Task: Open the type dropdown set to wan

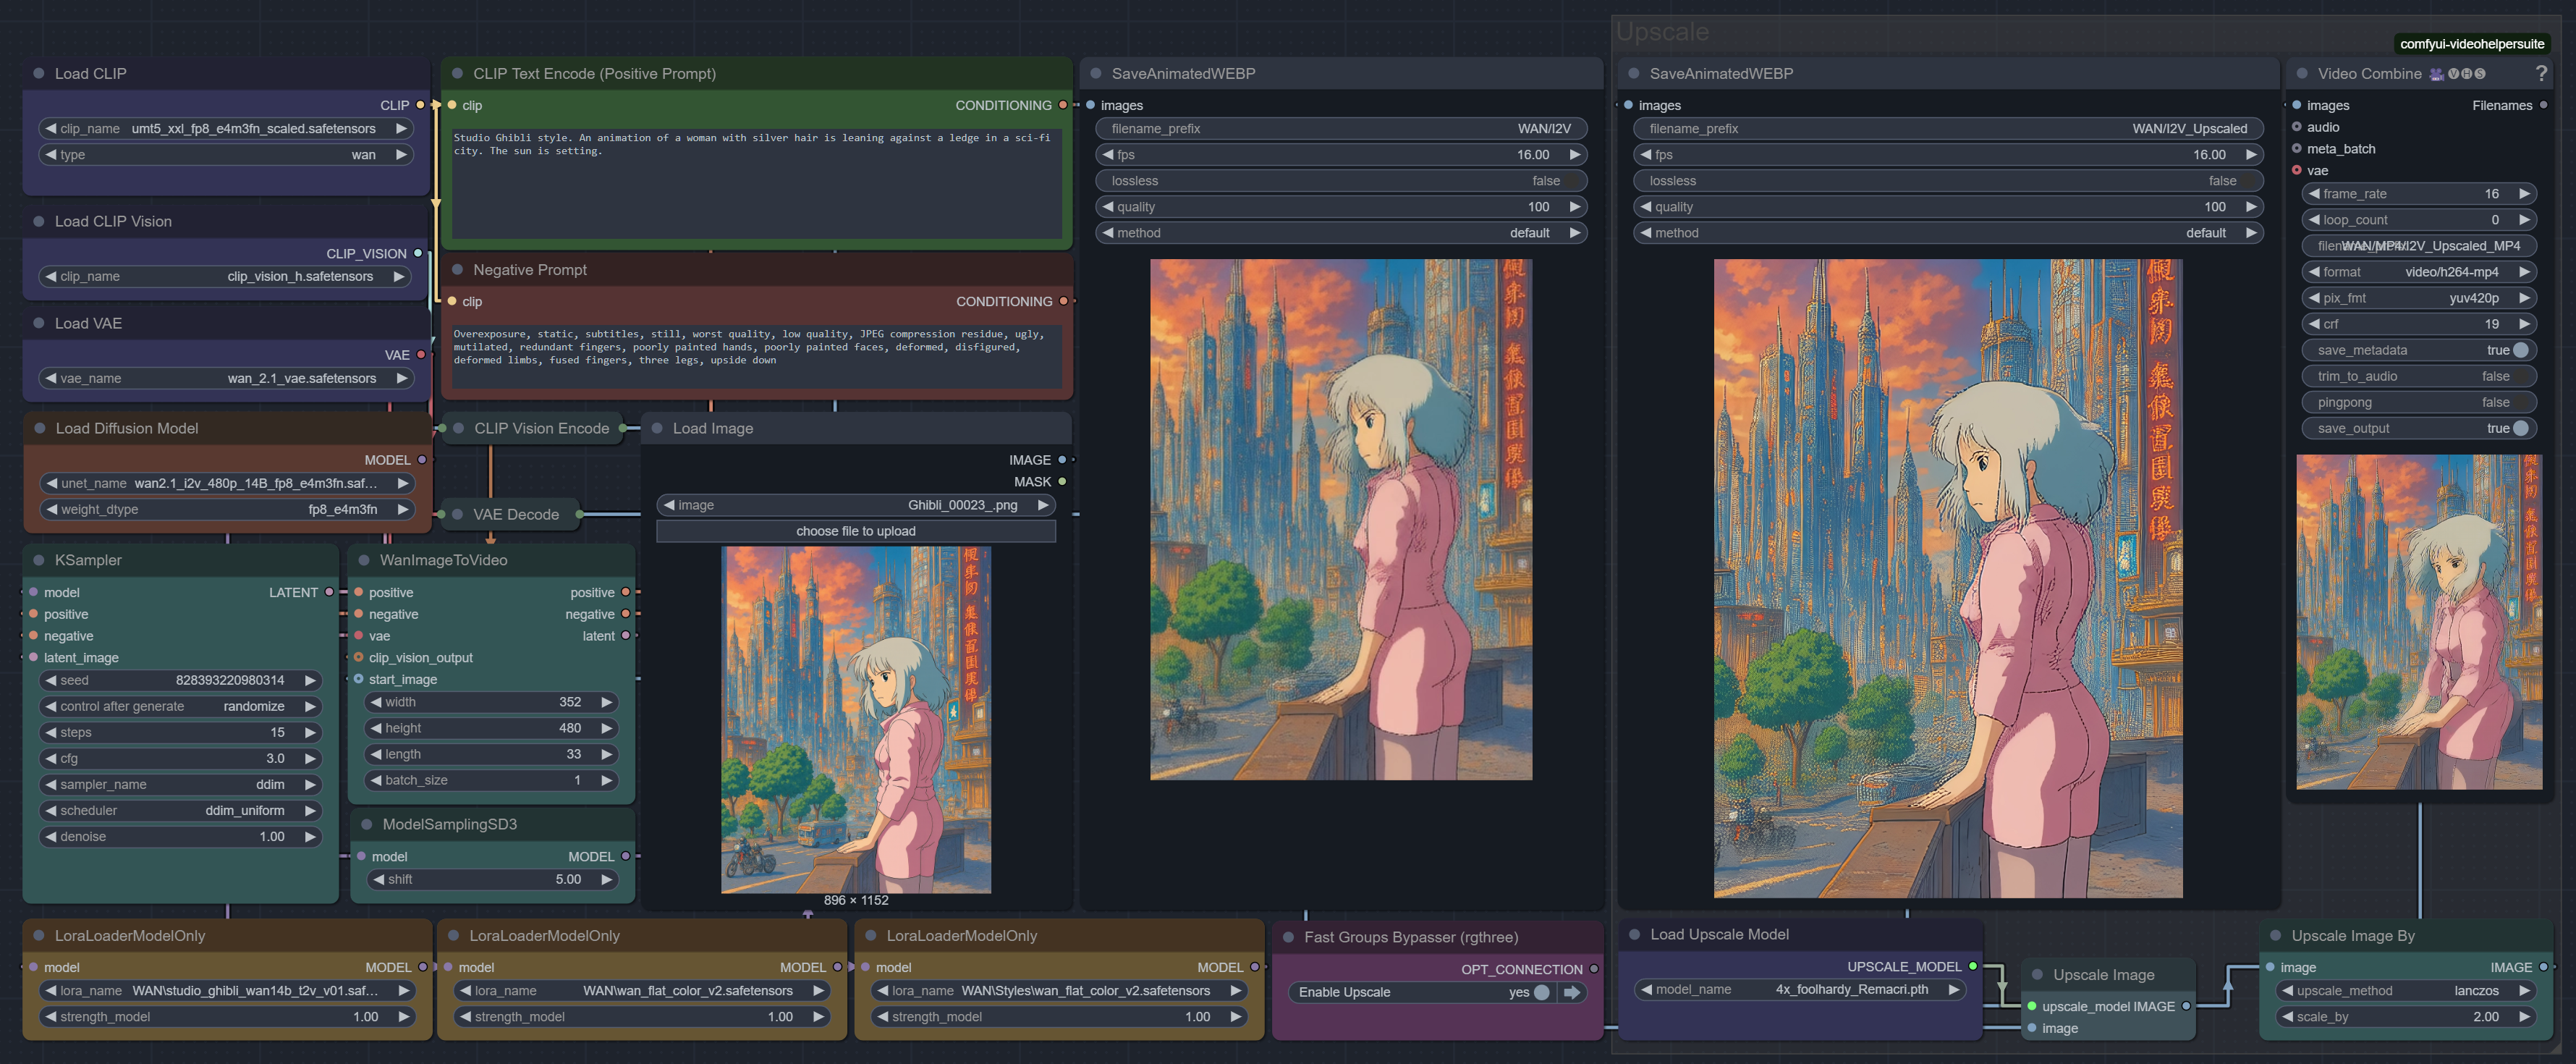Action: click(x=226, y=155)
